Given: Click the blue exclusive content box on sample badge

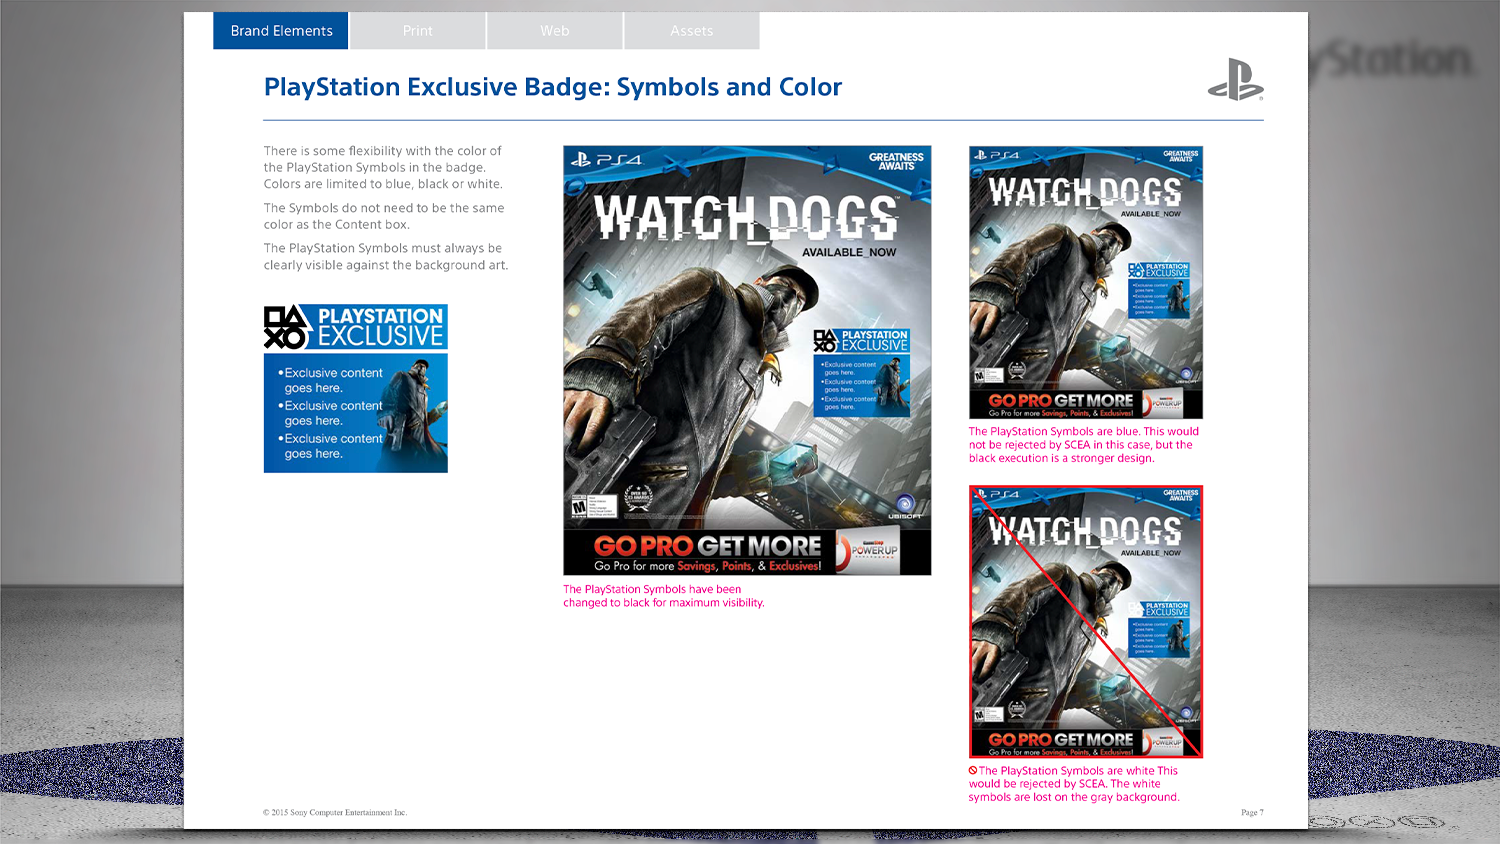Looking at the screenshot, I should (x=355, y=413).
